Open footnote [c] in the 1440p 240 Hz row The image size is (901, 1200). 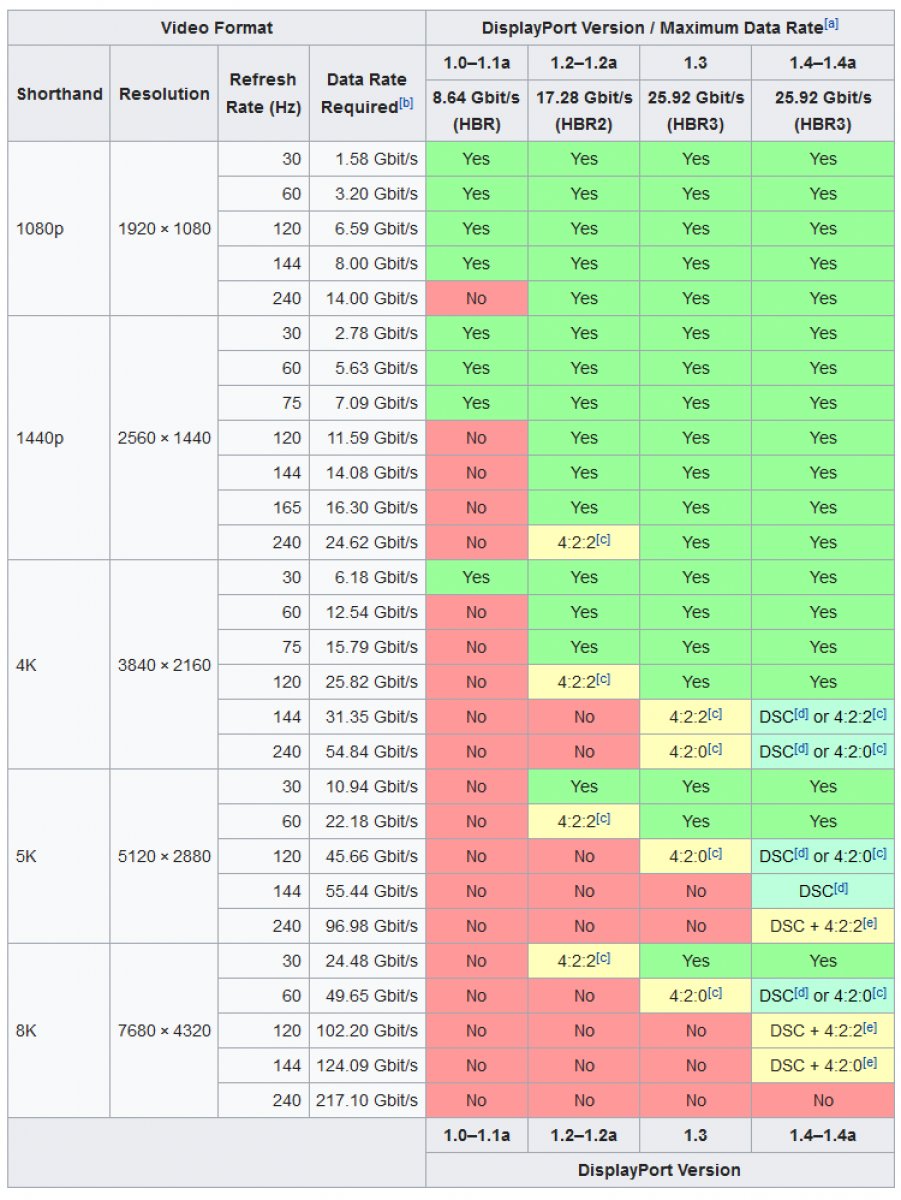pyautogui.click(x=603, y=539)
